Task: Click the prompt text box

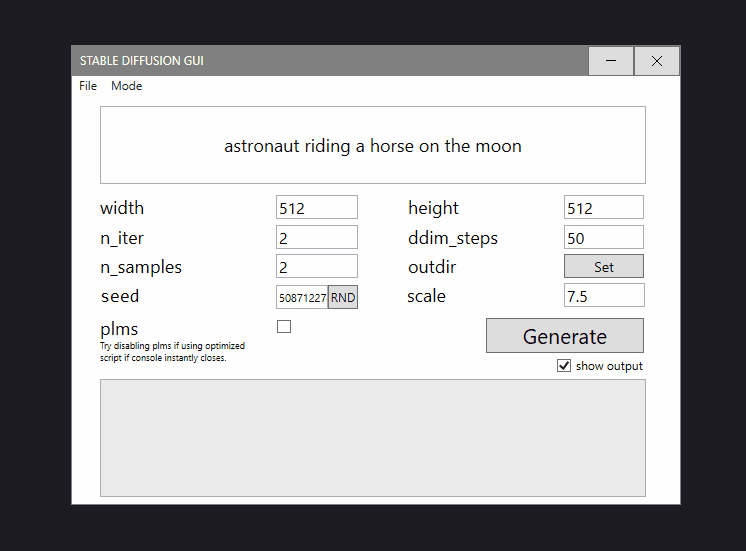Action: (x=373, y=145)
